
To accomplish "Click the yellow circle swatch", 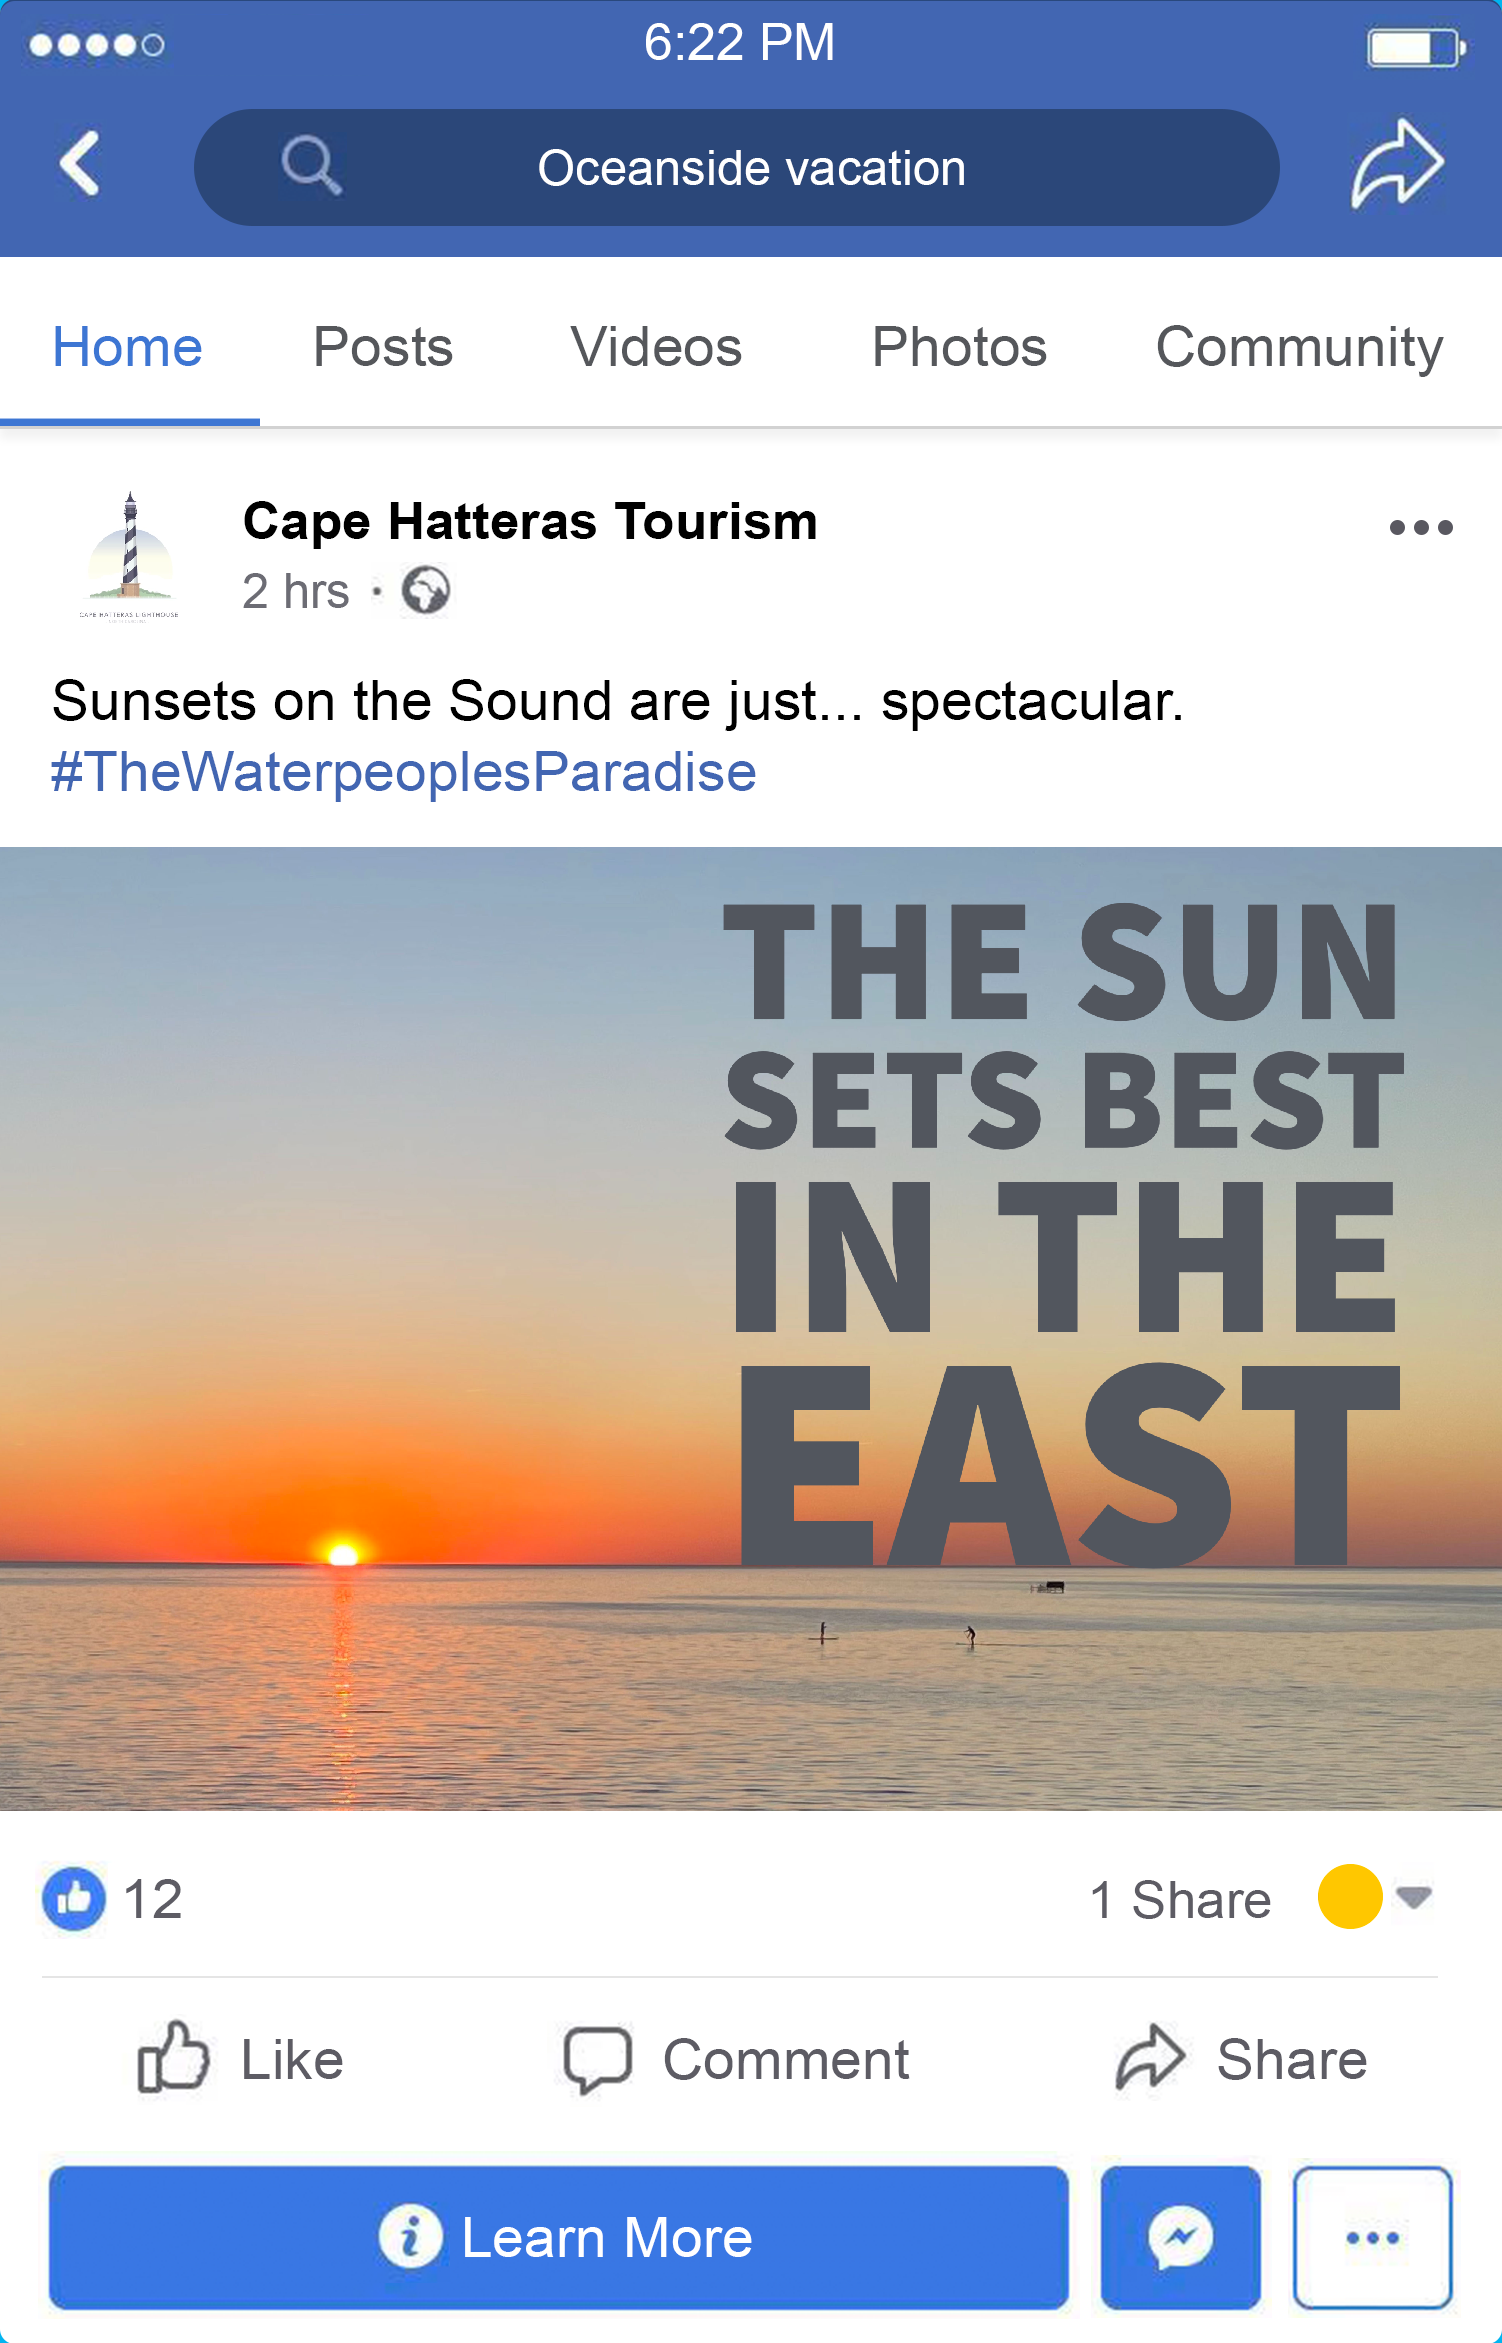I will 1349,1896.
